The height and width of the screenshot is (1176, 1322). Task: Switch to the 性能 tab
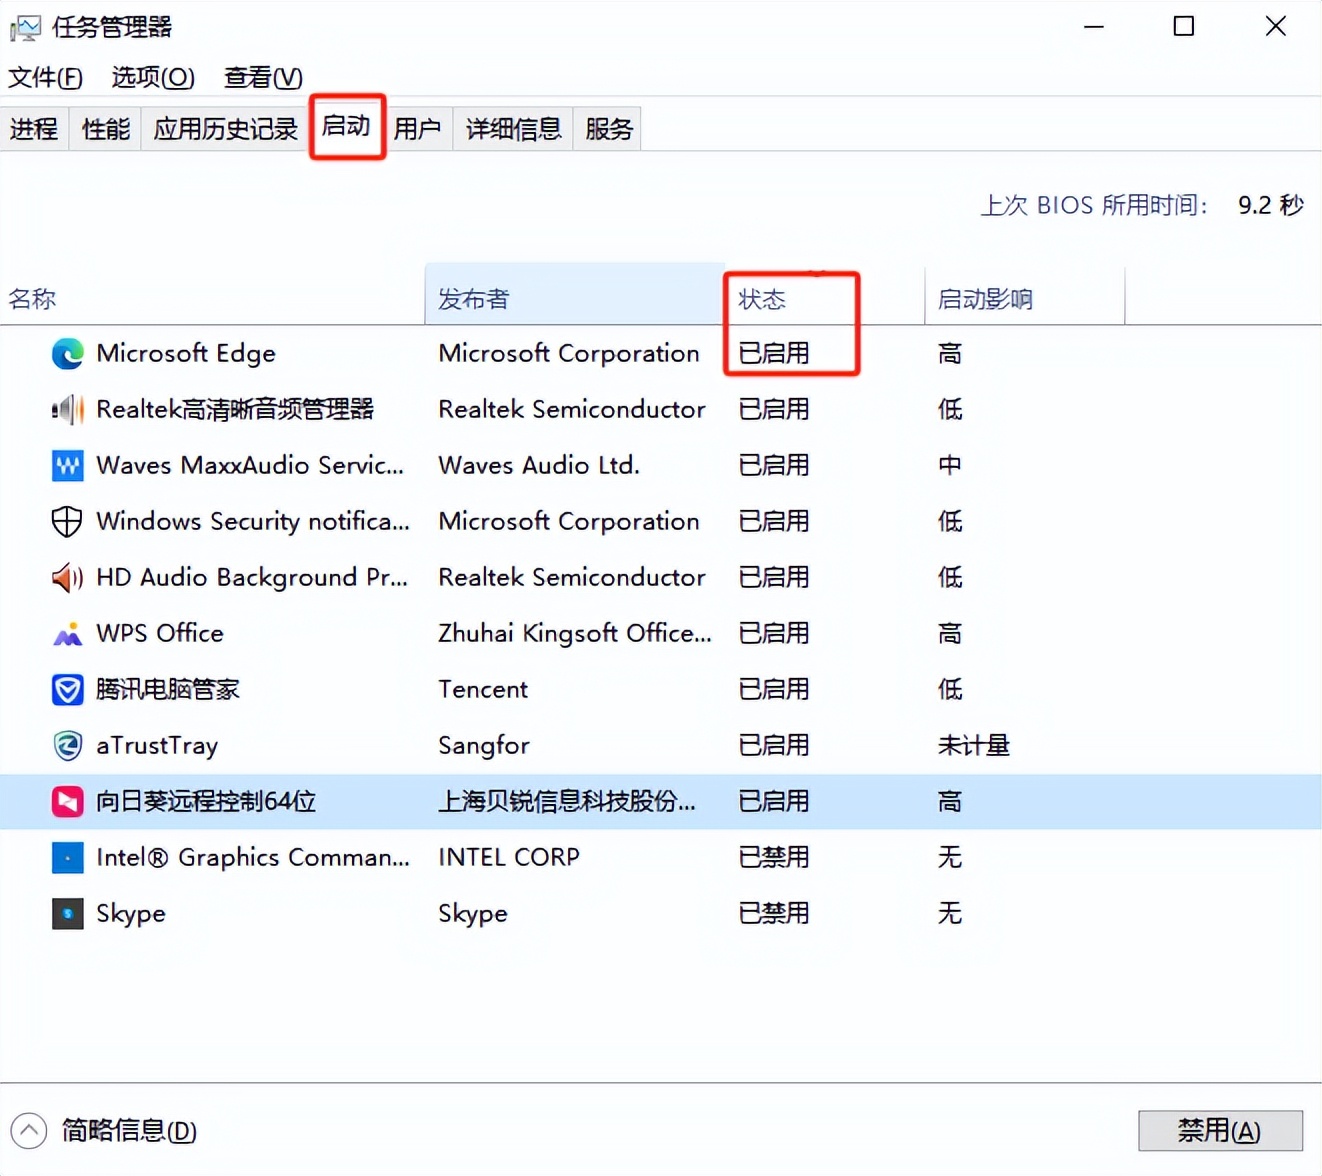click(x=106, y=129)
